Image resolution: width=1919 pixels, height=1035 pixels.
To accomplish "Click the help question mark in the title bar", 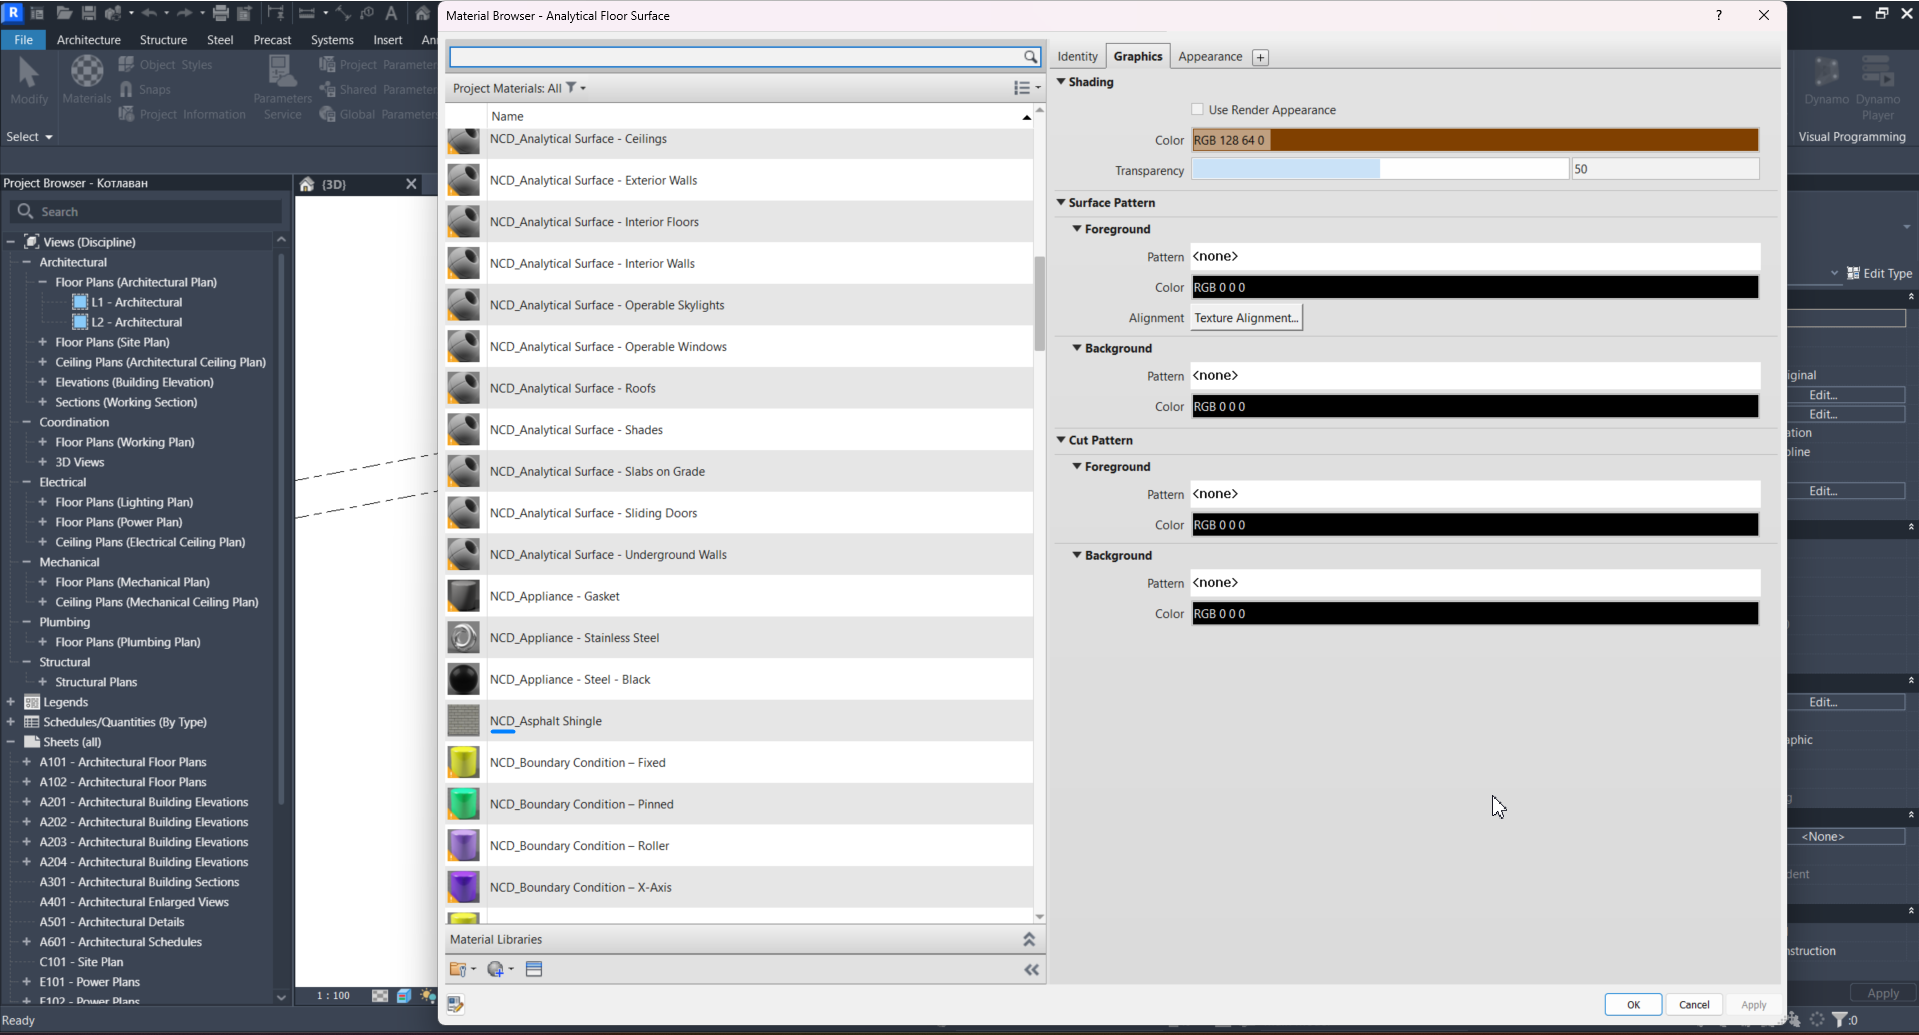I will tap(1718, 15).
